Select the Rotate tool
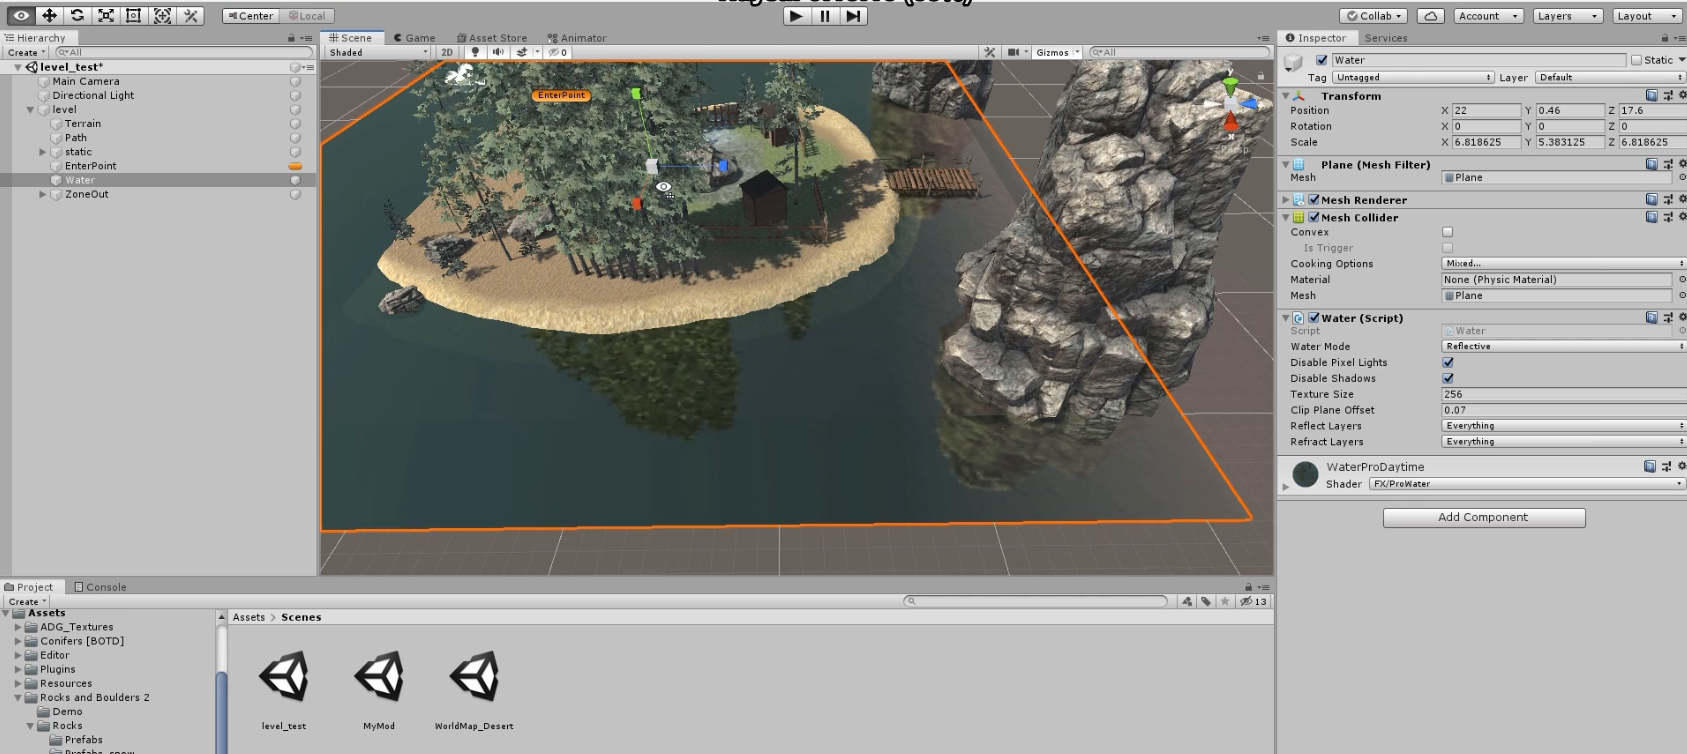Image resolution: width=1687 pixels, height=754 pixels. (x=77, y=16)
